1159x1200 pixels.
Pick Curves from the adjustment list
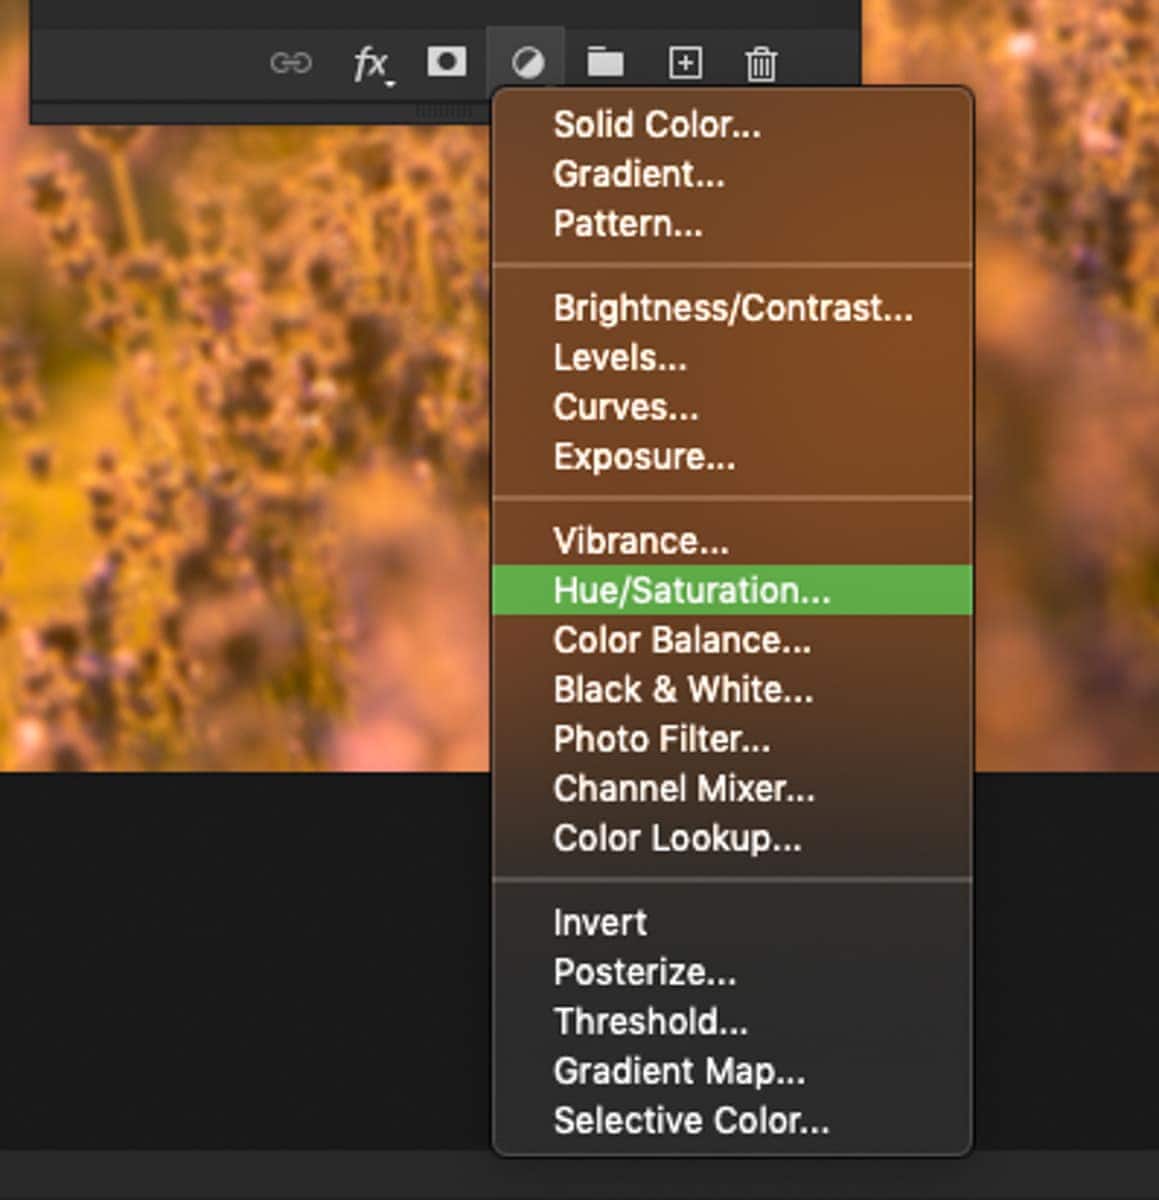[x=732, y=407]
